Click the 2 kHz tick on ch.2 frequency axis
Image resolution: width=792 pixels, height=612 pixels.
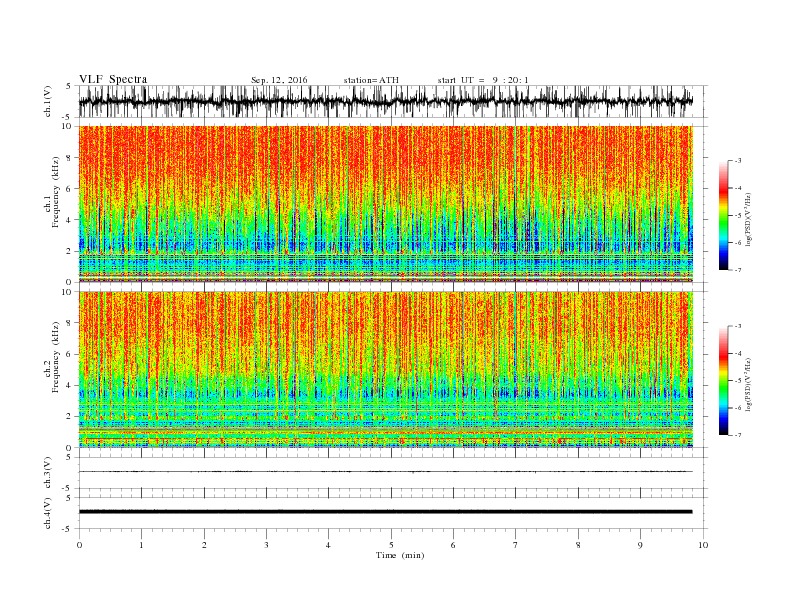[x=70, y=417]
